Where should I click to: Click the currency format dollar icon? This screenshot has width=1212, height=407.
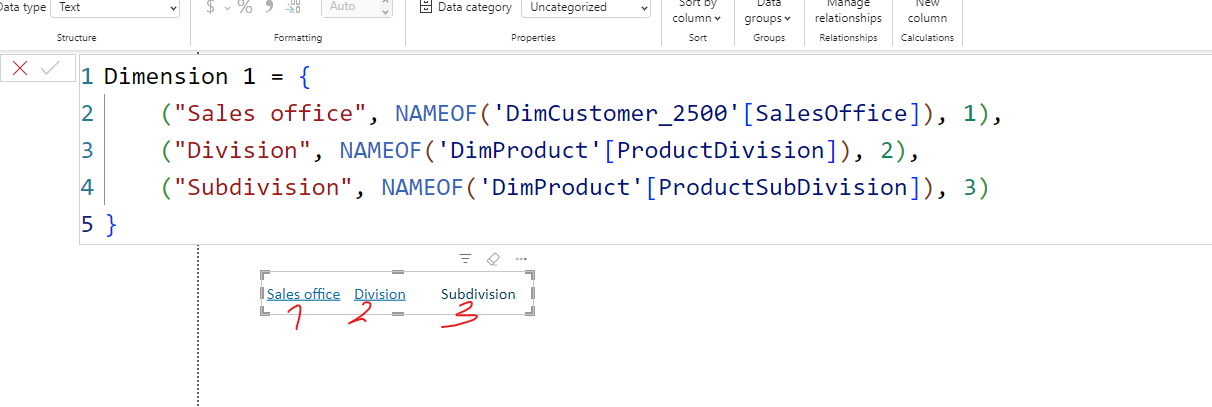(210, 7)
